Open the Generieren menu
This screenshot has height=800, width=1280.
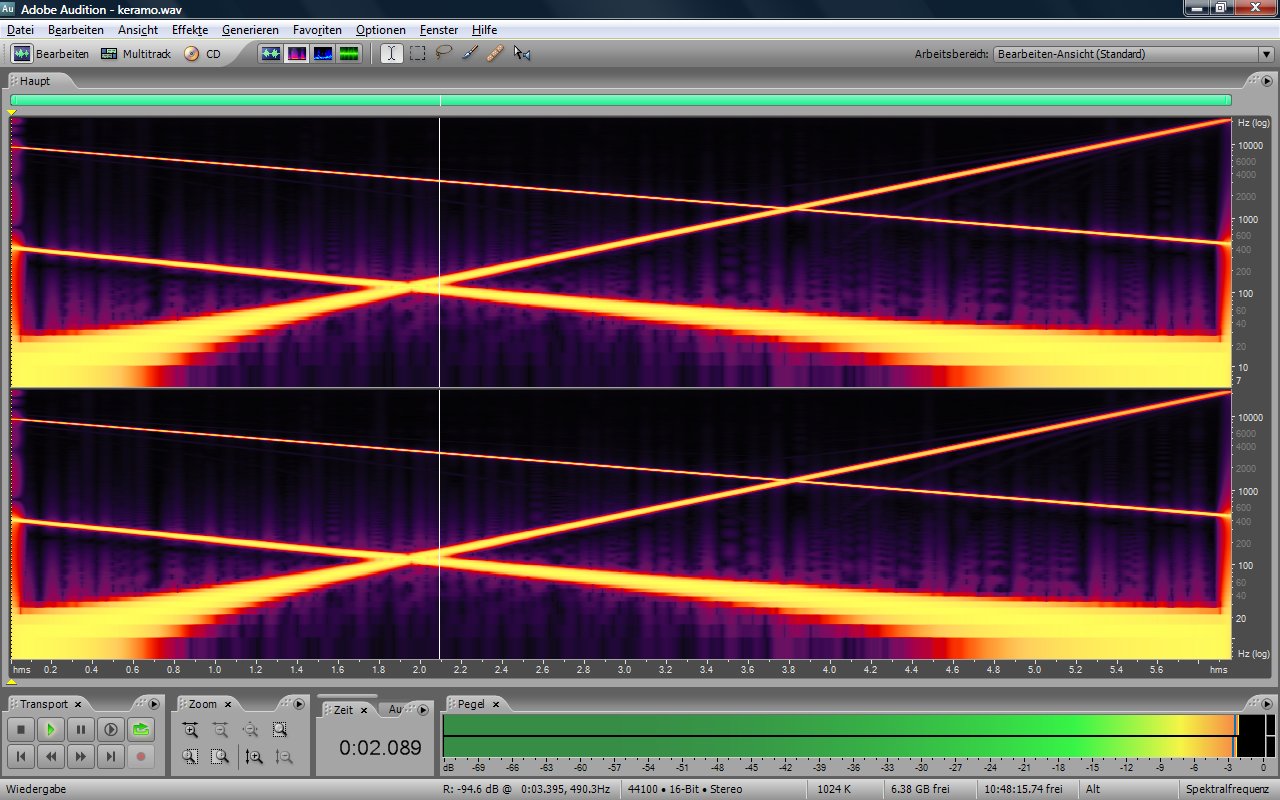(250, 30)
